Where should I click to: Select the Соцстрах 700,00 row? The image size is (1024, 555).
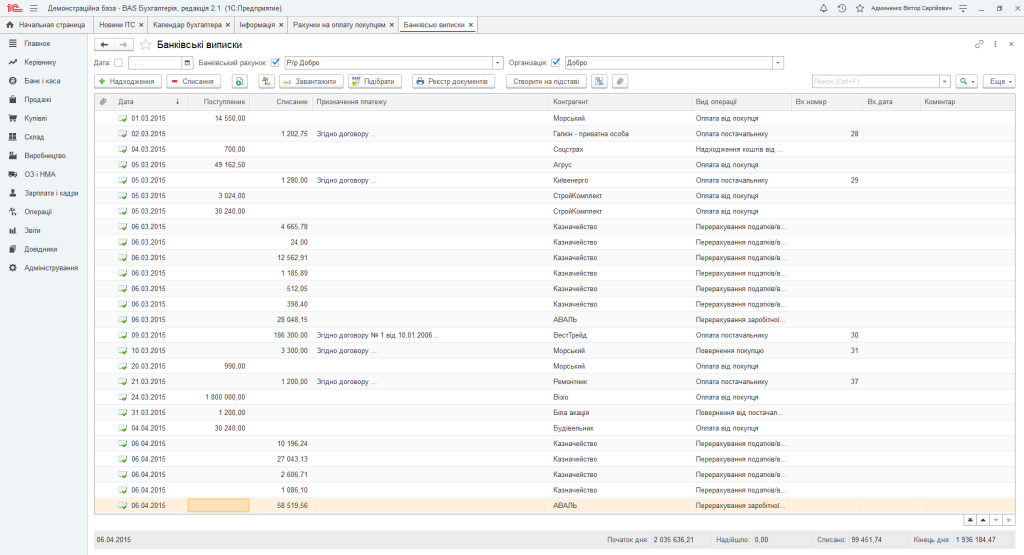coord(554,150)
